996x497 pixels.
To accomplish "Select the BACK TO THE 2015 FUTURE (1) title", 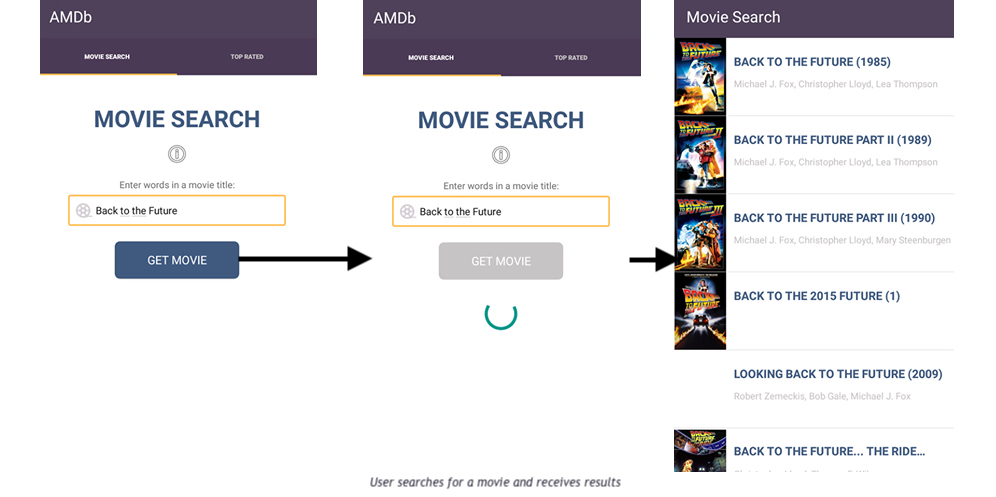I will click(x=816, y=296).
